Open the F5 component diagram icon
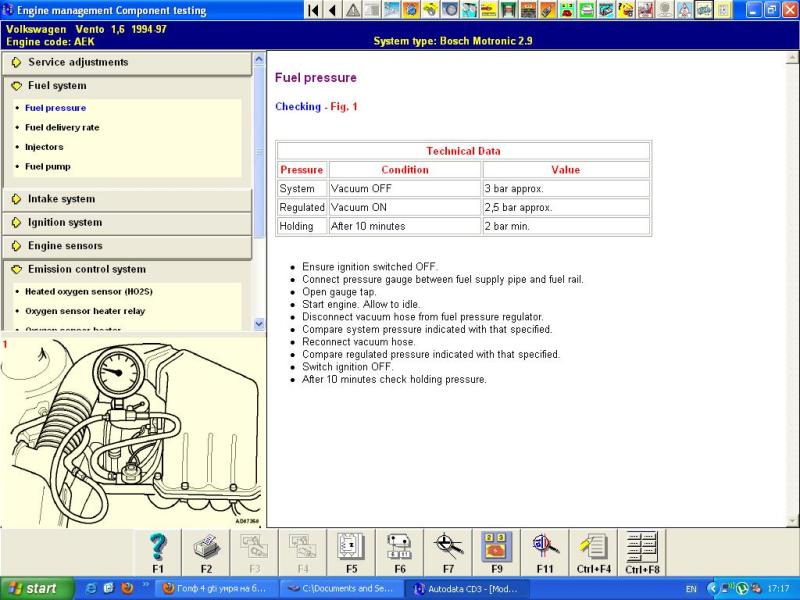The image size is (800, 600). click(351, 546)
